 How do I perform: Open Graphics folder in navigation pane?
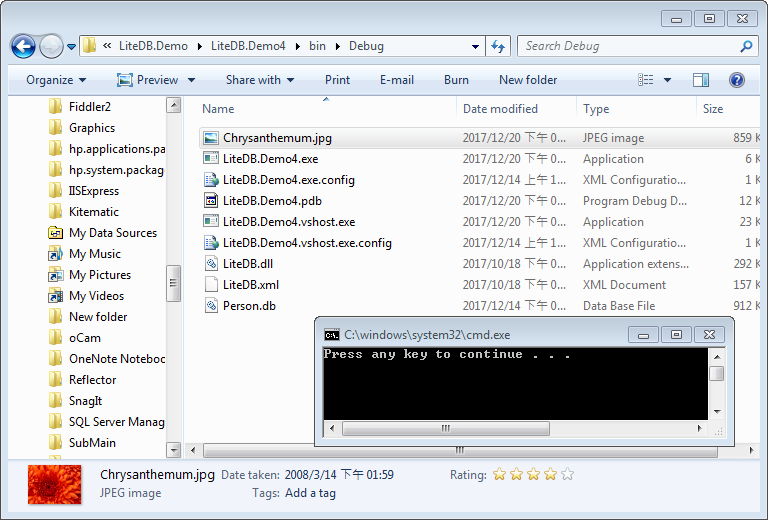tap(82, 128)
